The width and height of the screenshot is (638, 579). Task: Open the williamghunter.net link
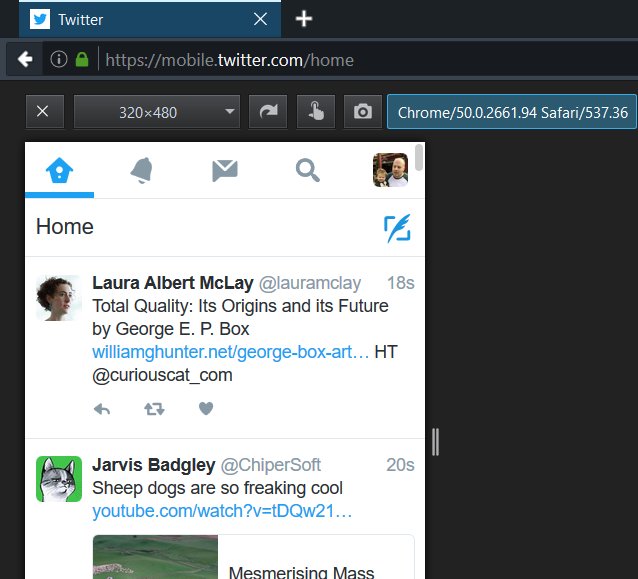[230, 352]
